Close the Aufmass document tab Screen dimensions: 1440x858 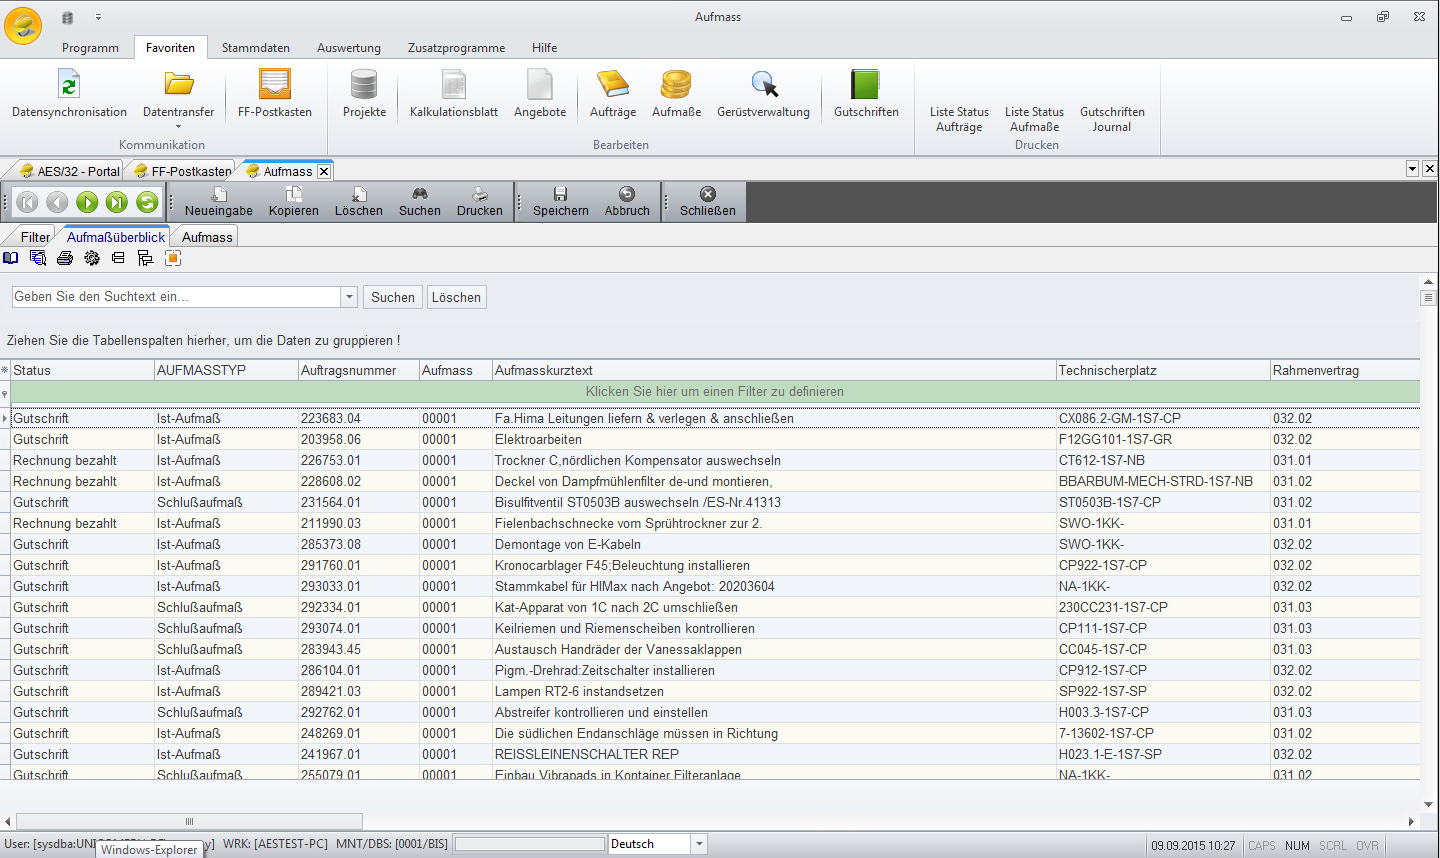(324, 171)
